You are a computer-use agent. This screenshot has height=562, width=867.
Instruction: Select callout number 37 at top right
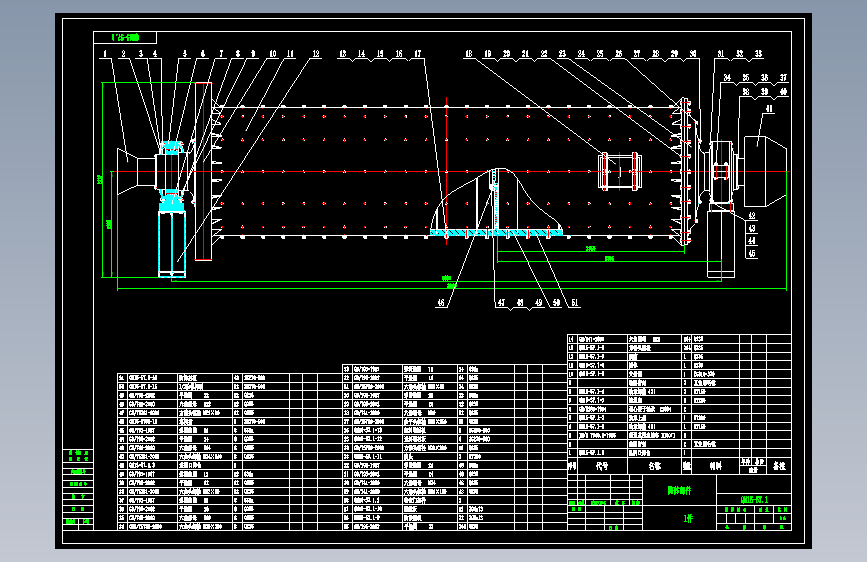pos(783,78)
